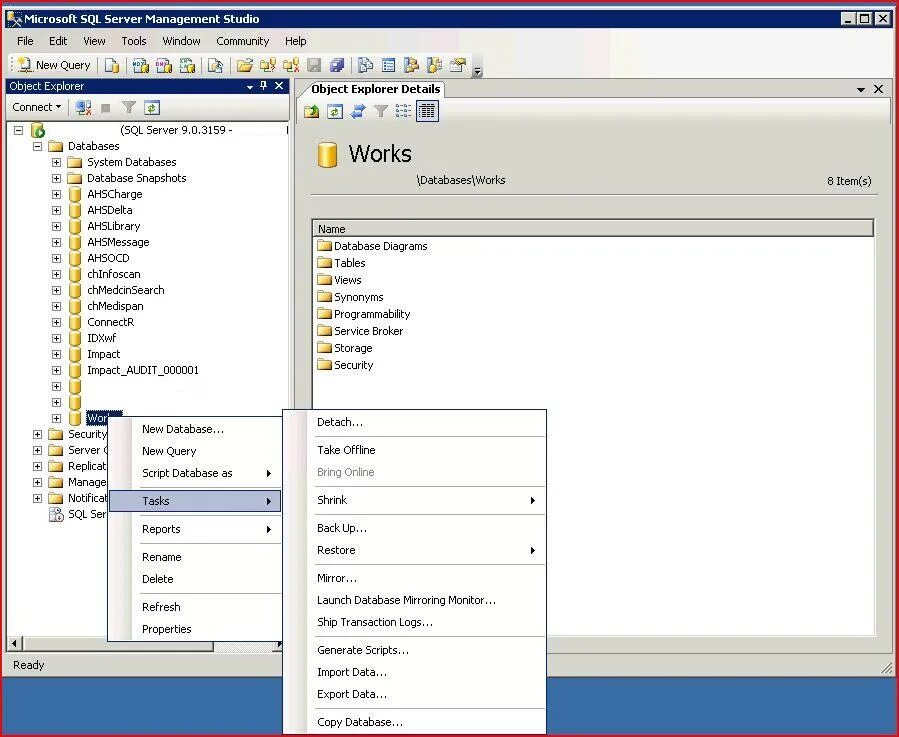Open the Properties Window toolbar icon
The height and width of the screenshot is (737, 899).
(x=458, y=65)
